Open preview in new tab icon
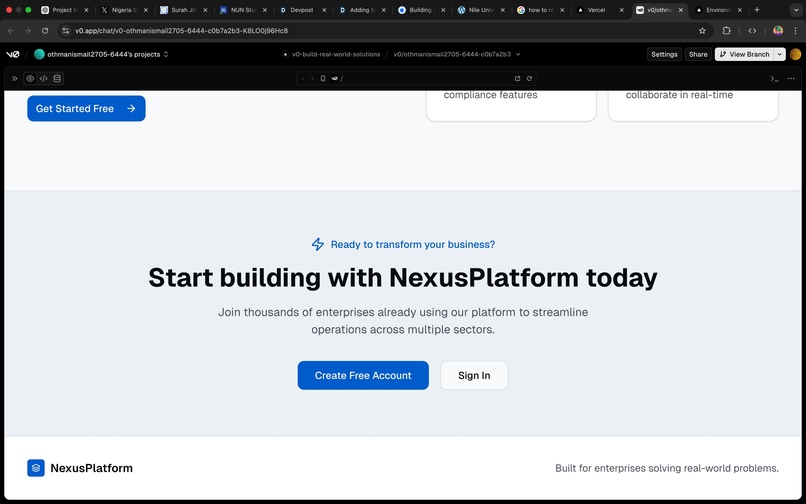 [518, 79]
